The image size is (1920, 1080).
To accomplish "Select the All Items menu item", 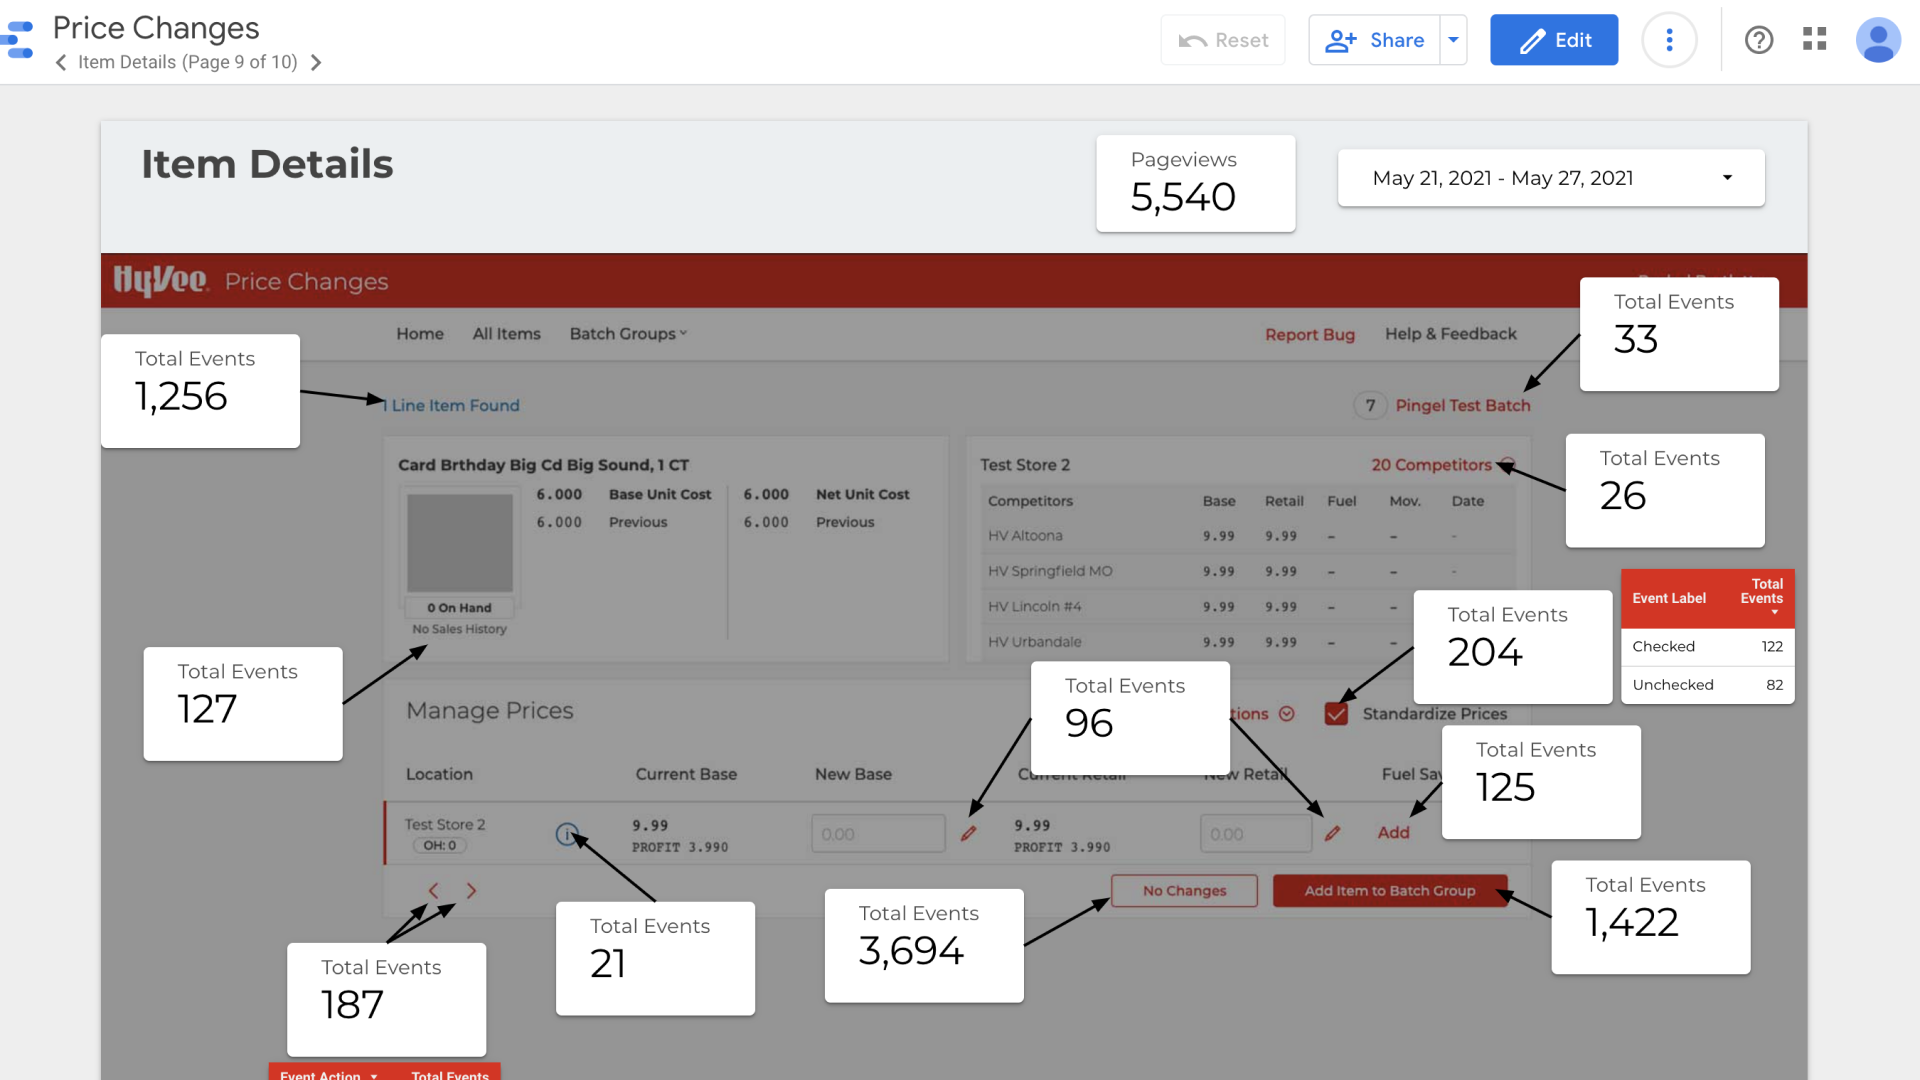I will [x=506, y=334].
